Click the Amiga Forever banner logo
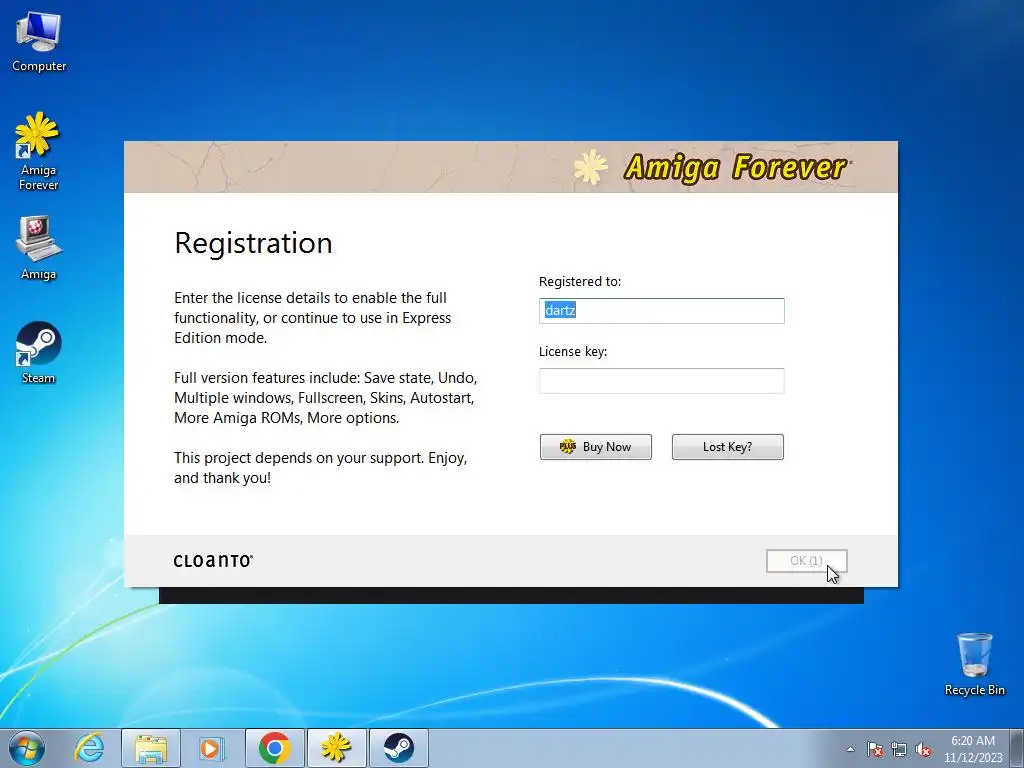Viewport: 1024px width, 768px height. coord(712,167)
